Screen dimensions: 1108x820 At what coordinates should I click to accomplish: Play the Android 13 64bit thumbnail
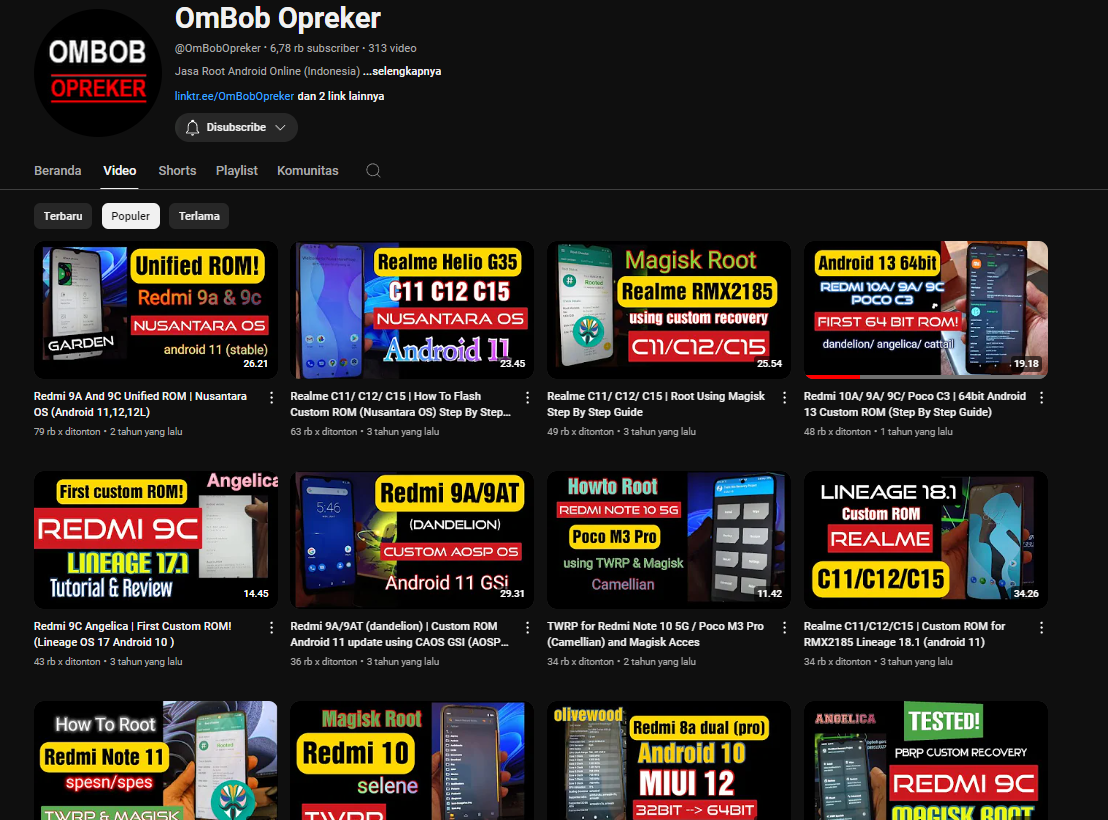pyautogui.click(x=926, y=310)
